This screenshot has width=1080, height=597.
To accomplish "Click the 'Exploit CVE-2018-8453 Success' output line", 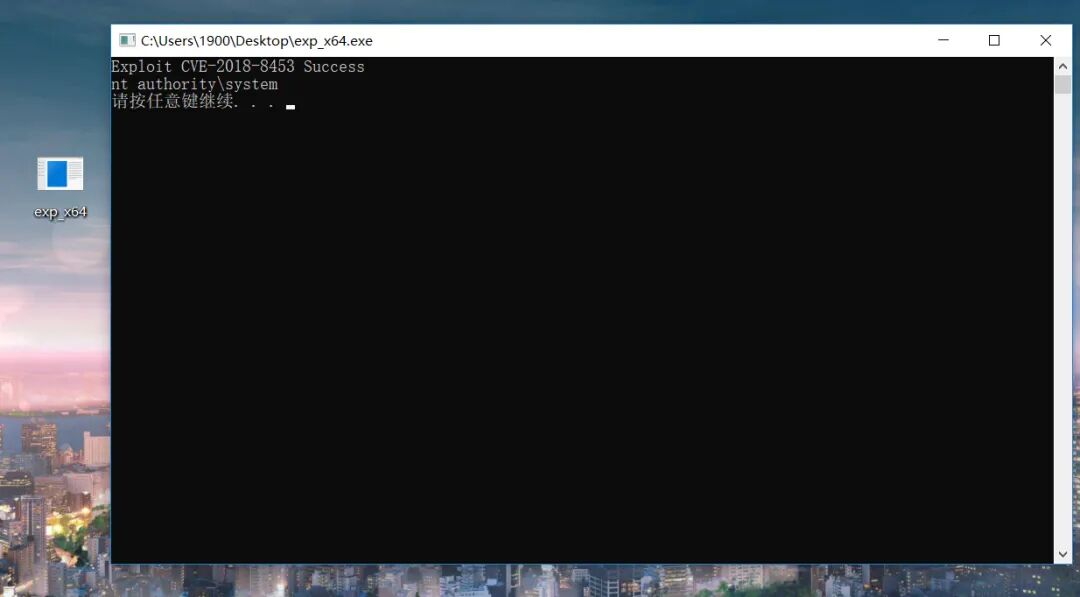I will click(x=238, y=67).
